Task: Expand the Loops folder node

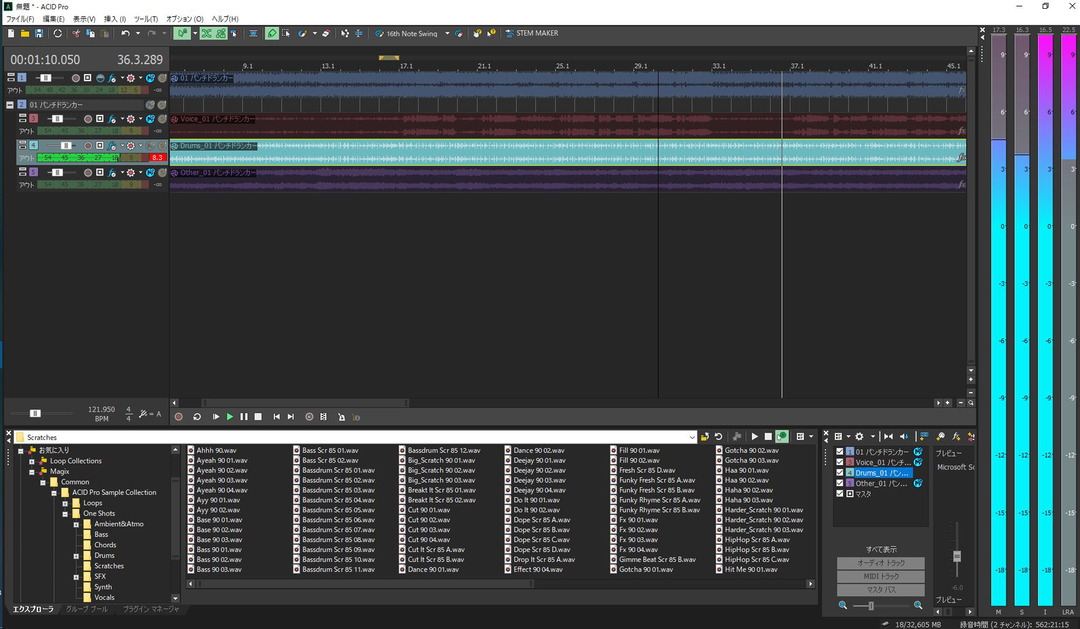Action: pos(65,503)
